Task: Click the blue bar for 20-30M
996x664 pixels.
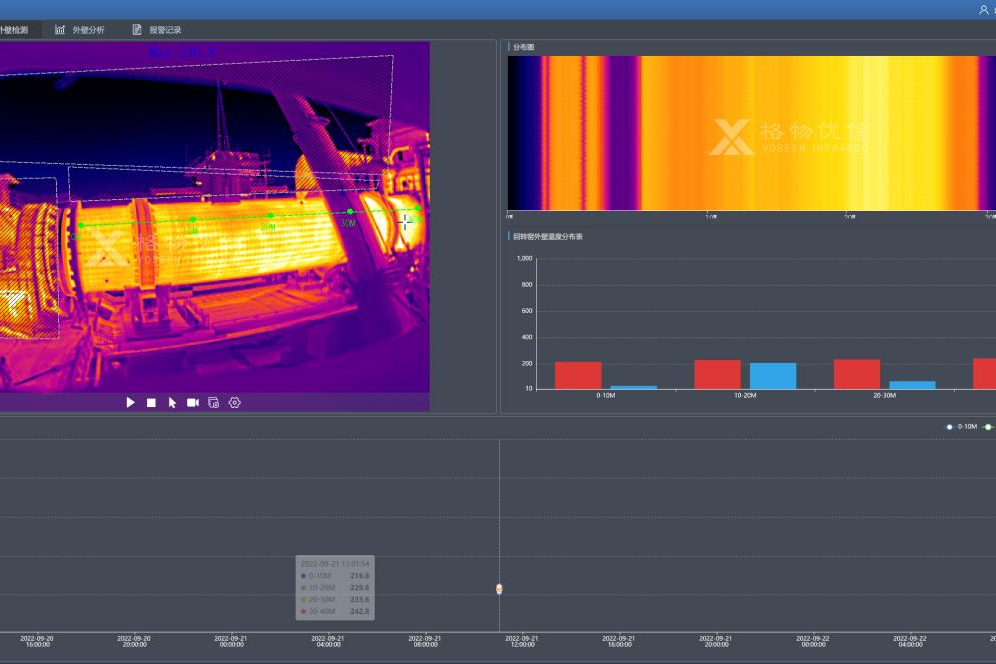Action: [x=912, y=385]
